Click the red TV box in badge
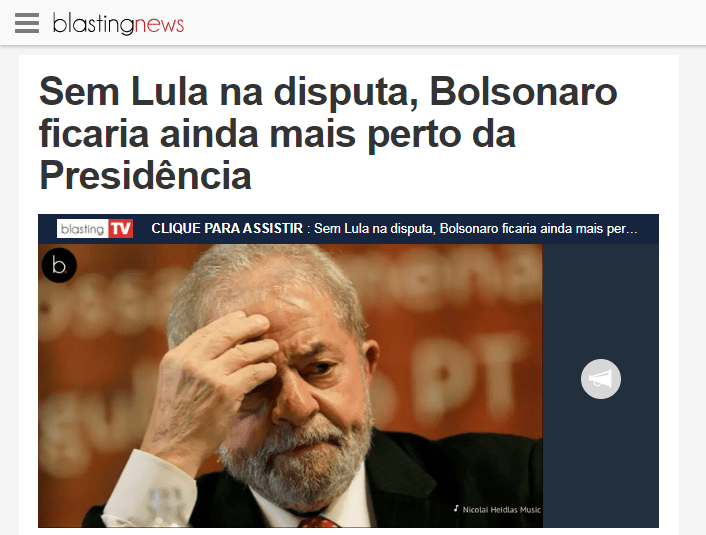This screenshot has width=706, height=535. click(121, 229)
